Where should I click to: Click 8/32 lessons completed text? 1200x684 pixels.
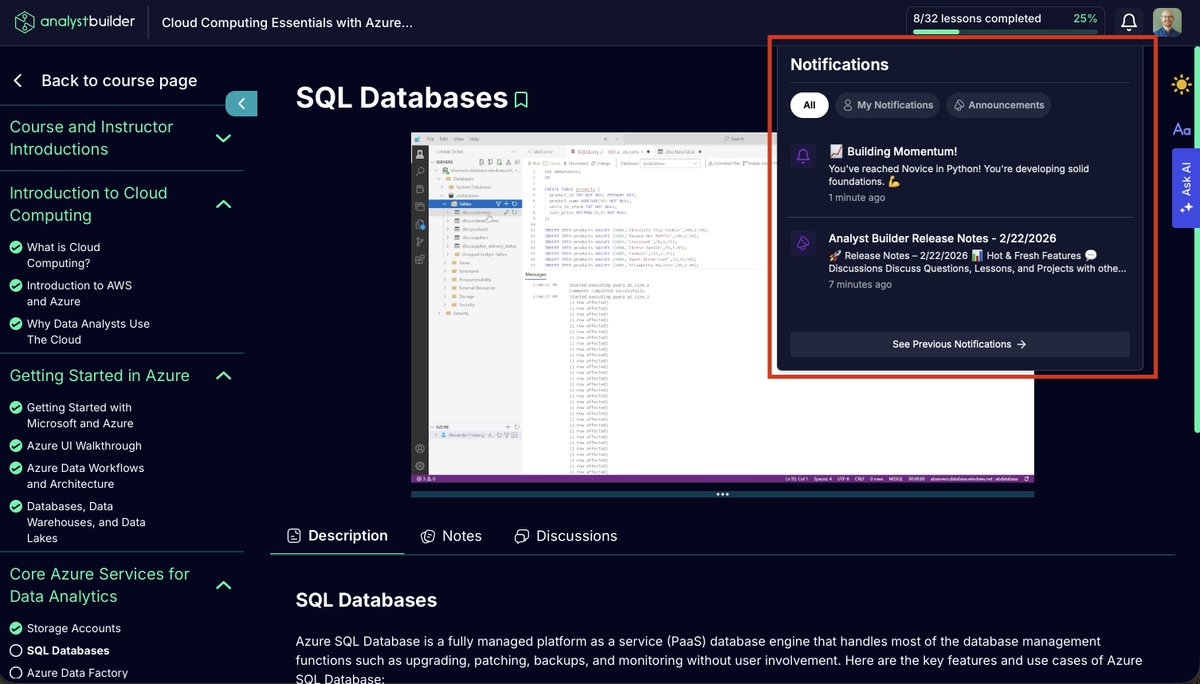[977, 18]
